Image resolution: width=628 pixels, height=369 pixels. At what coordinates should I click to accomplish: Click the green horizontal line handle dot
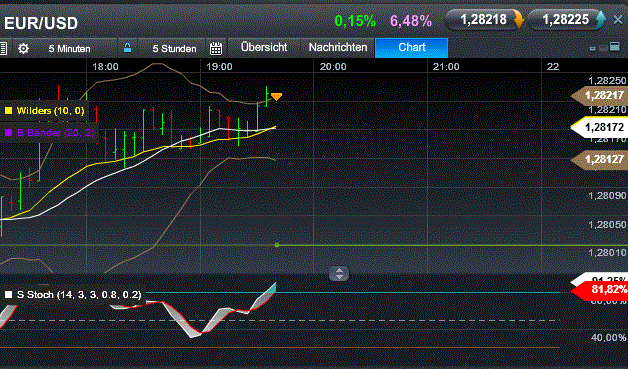tap(277, 245)
